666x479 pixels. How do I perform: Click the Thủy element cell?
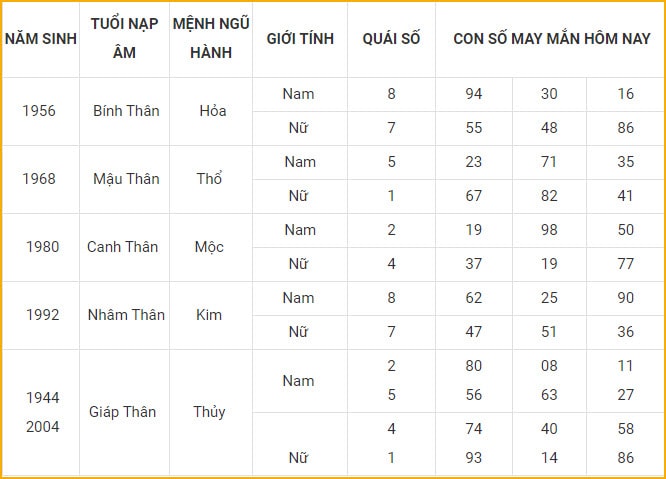tap(209, 412)
